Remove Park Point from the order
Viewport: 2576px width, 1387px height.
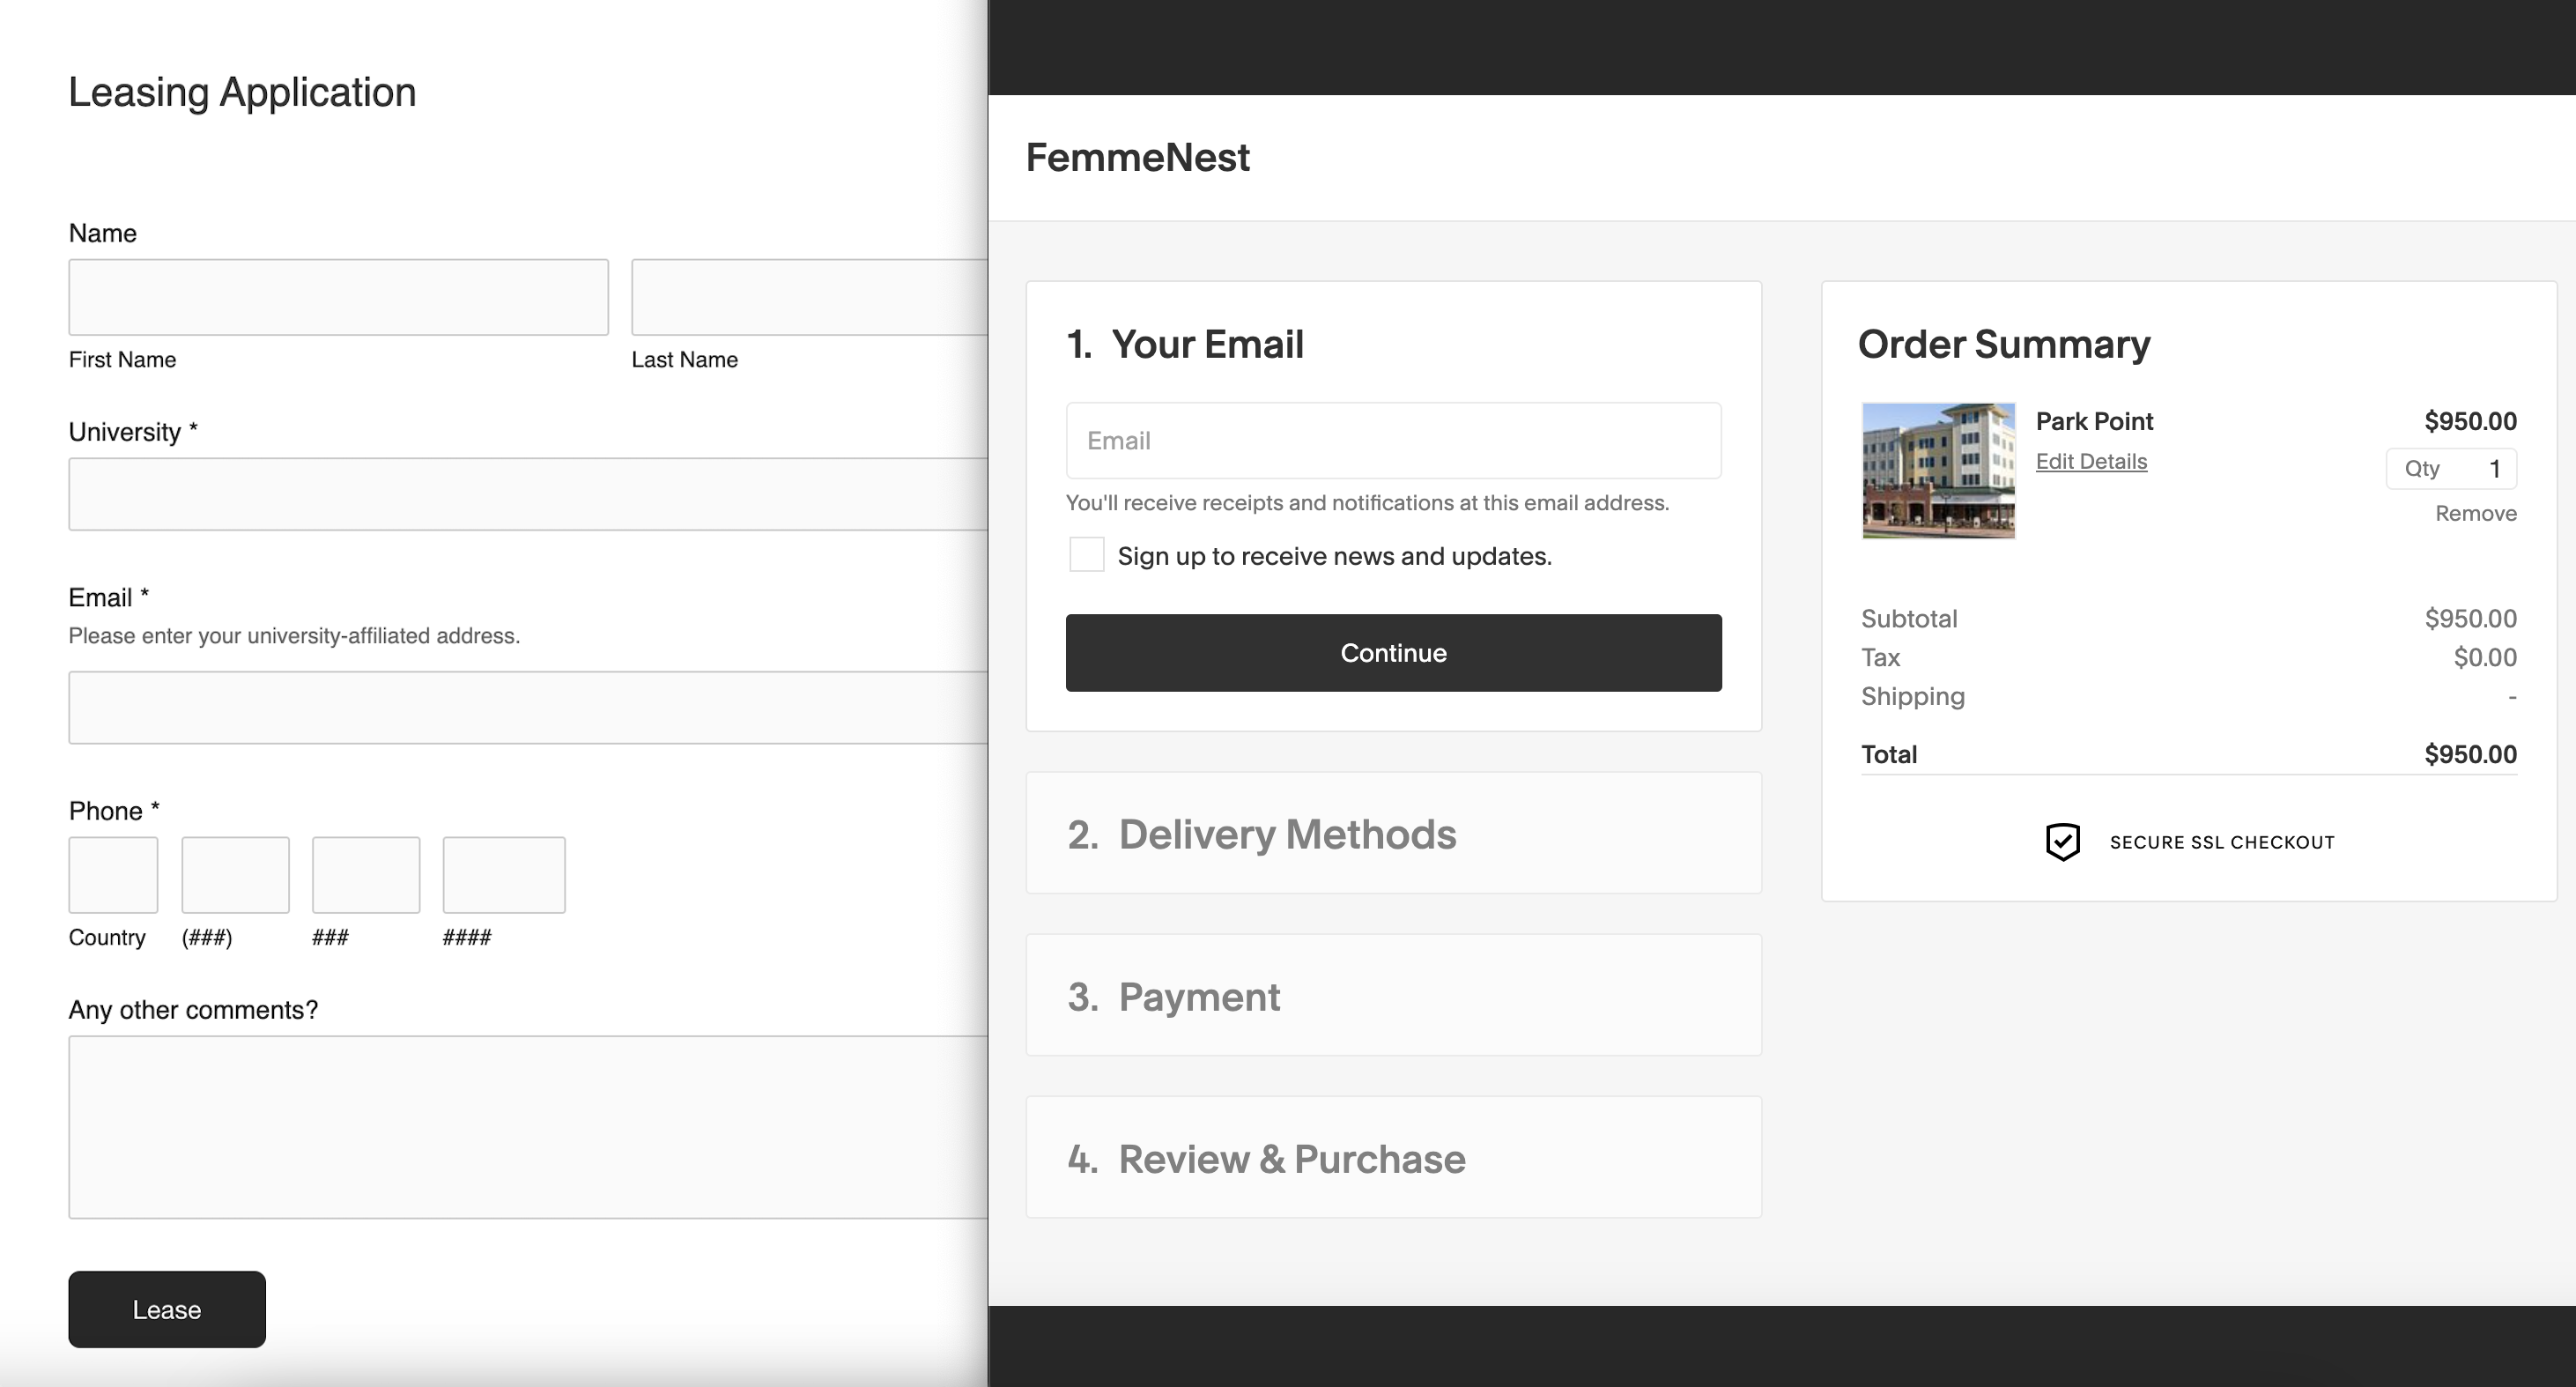pyautogui.click(x=2475, y=513)
